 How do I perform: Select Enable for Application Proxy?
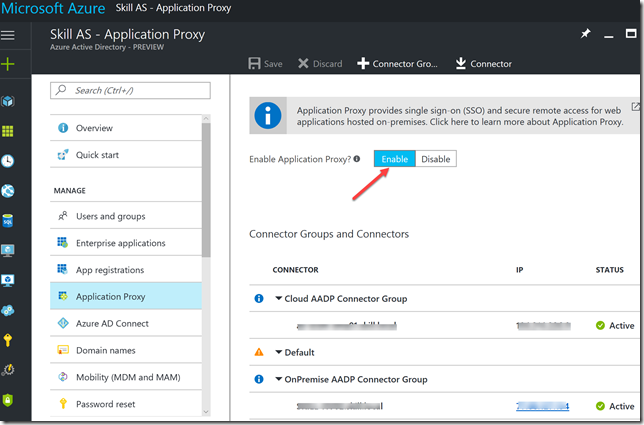(394, 159)
